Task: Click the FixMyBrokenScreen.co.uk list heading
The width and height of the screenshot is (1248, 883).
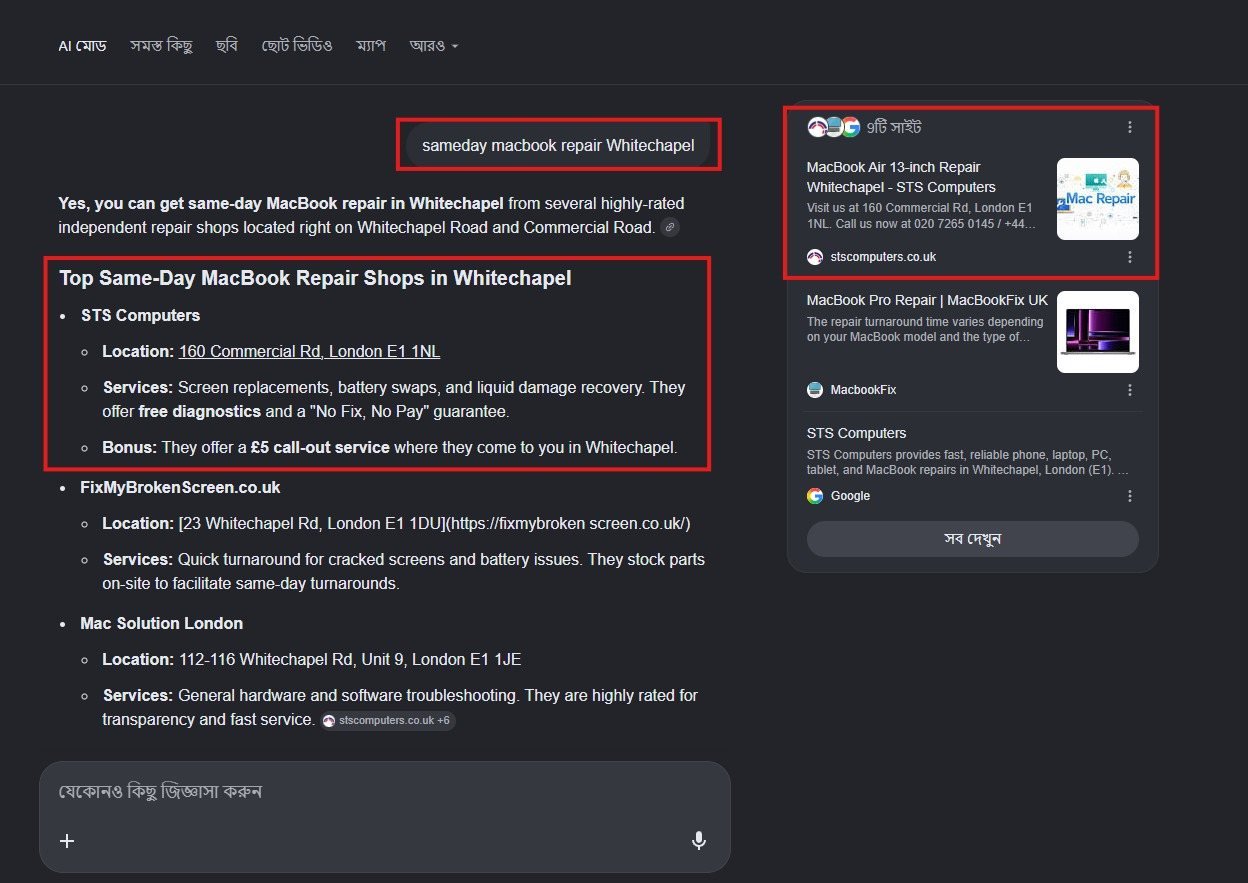Action: click(x=181, y=488)
